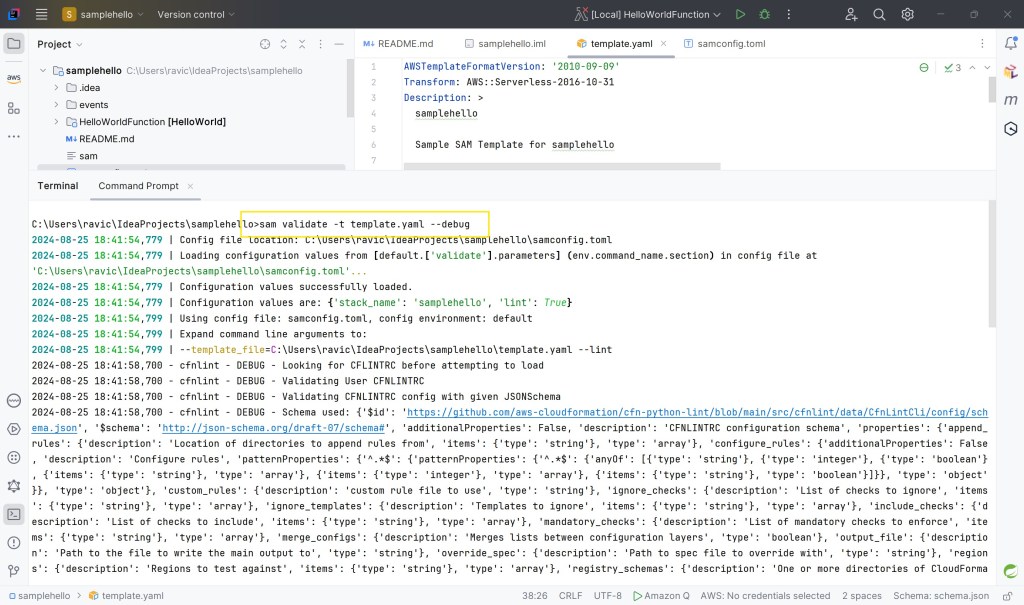Toggle the Terminal tool window icon
Viewport: 1024px width, 605px height.
(14, 514)
